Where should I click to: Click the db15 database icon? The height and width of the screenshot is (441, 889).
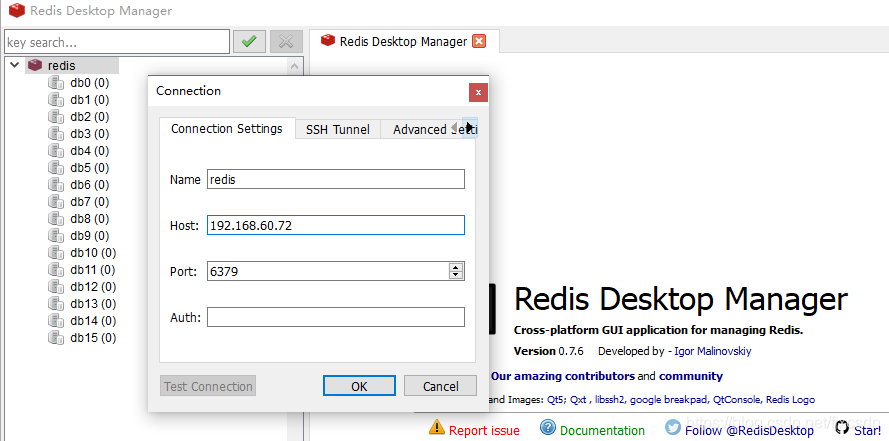tap(56, 338)
